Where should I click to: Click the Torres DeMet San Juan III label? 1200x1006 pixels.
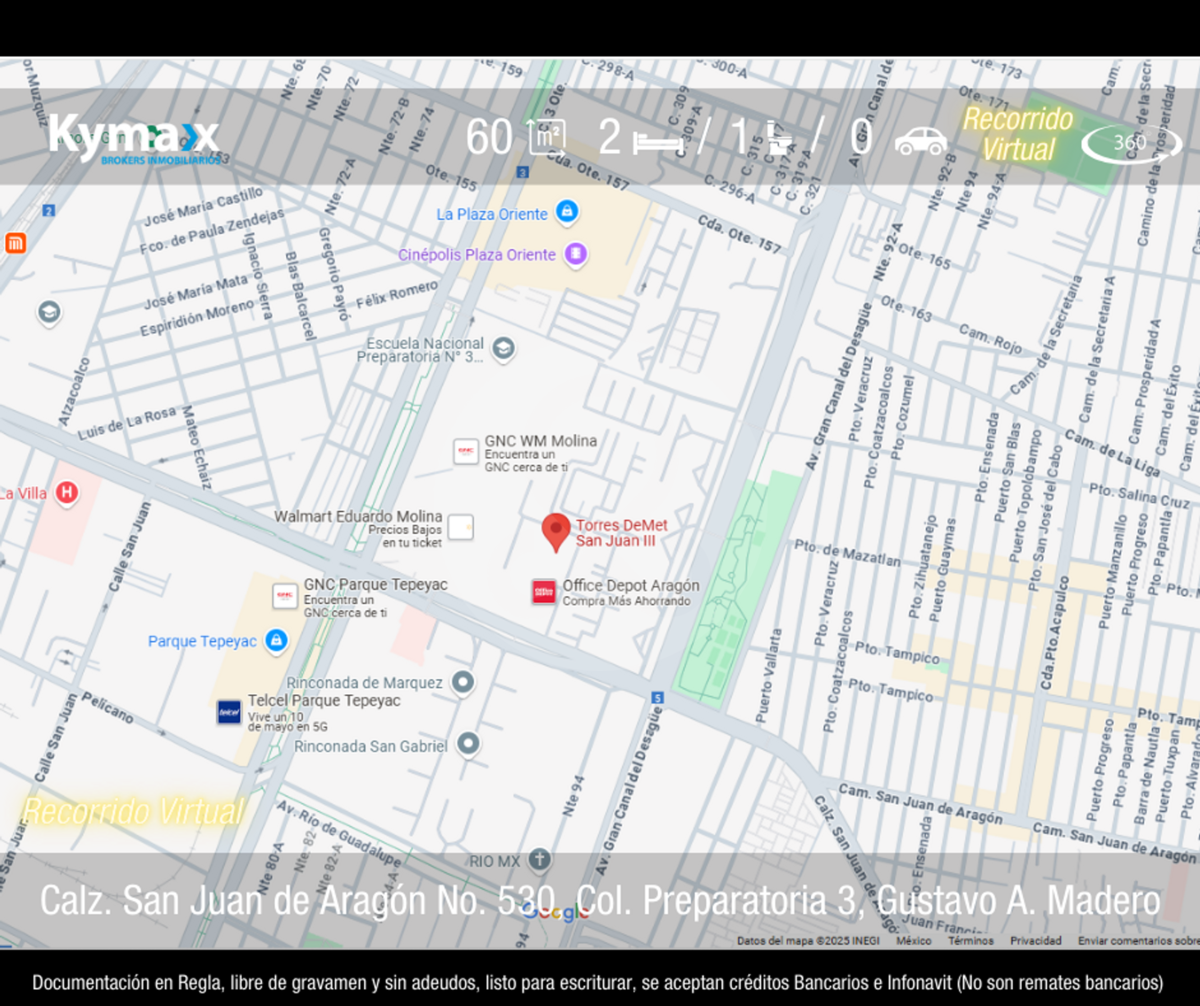pos(621,533)
